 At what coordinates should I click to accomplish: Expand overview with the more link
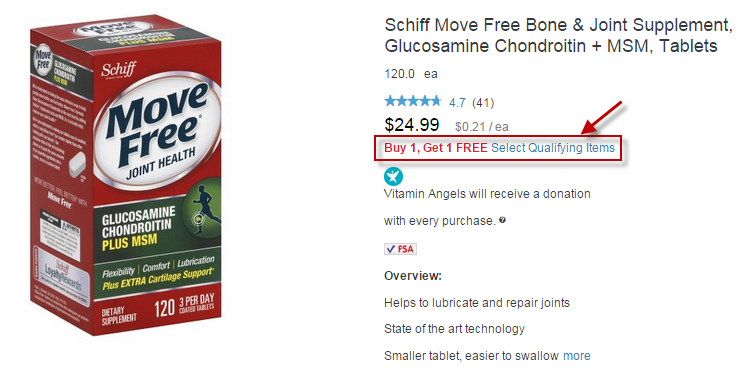point(577,356)
